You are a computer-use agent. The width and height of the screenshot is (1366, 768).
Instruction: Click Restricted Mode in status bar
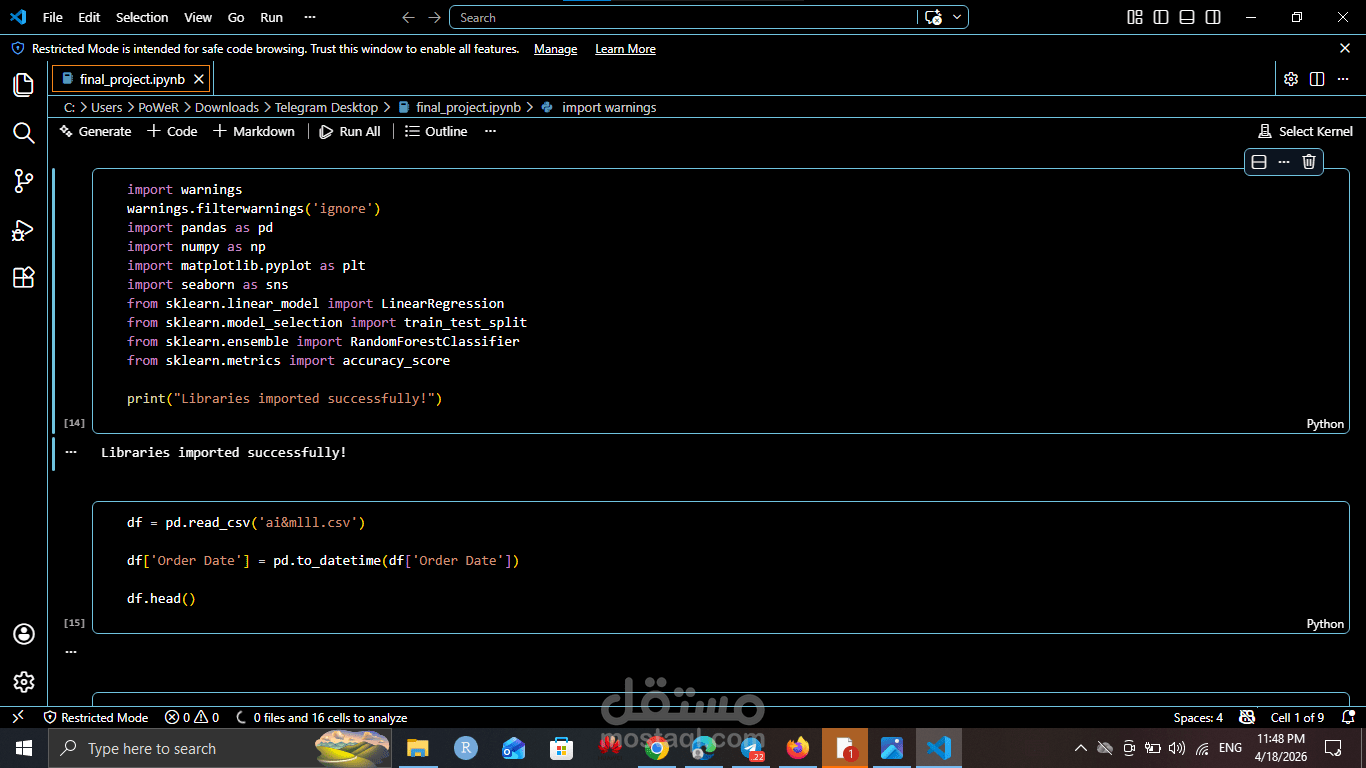pyautogui.click(x=96, y=717)
